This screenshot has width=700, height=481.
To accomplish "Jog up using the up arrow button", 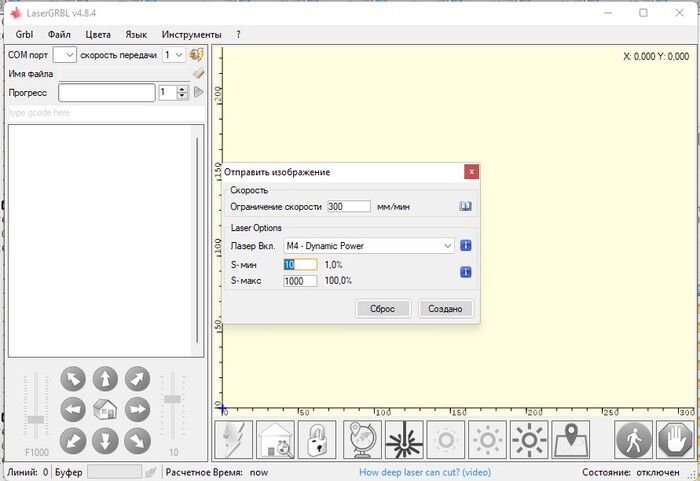I will (x=104, y=379).
